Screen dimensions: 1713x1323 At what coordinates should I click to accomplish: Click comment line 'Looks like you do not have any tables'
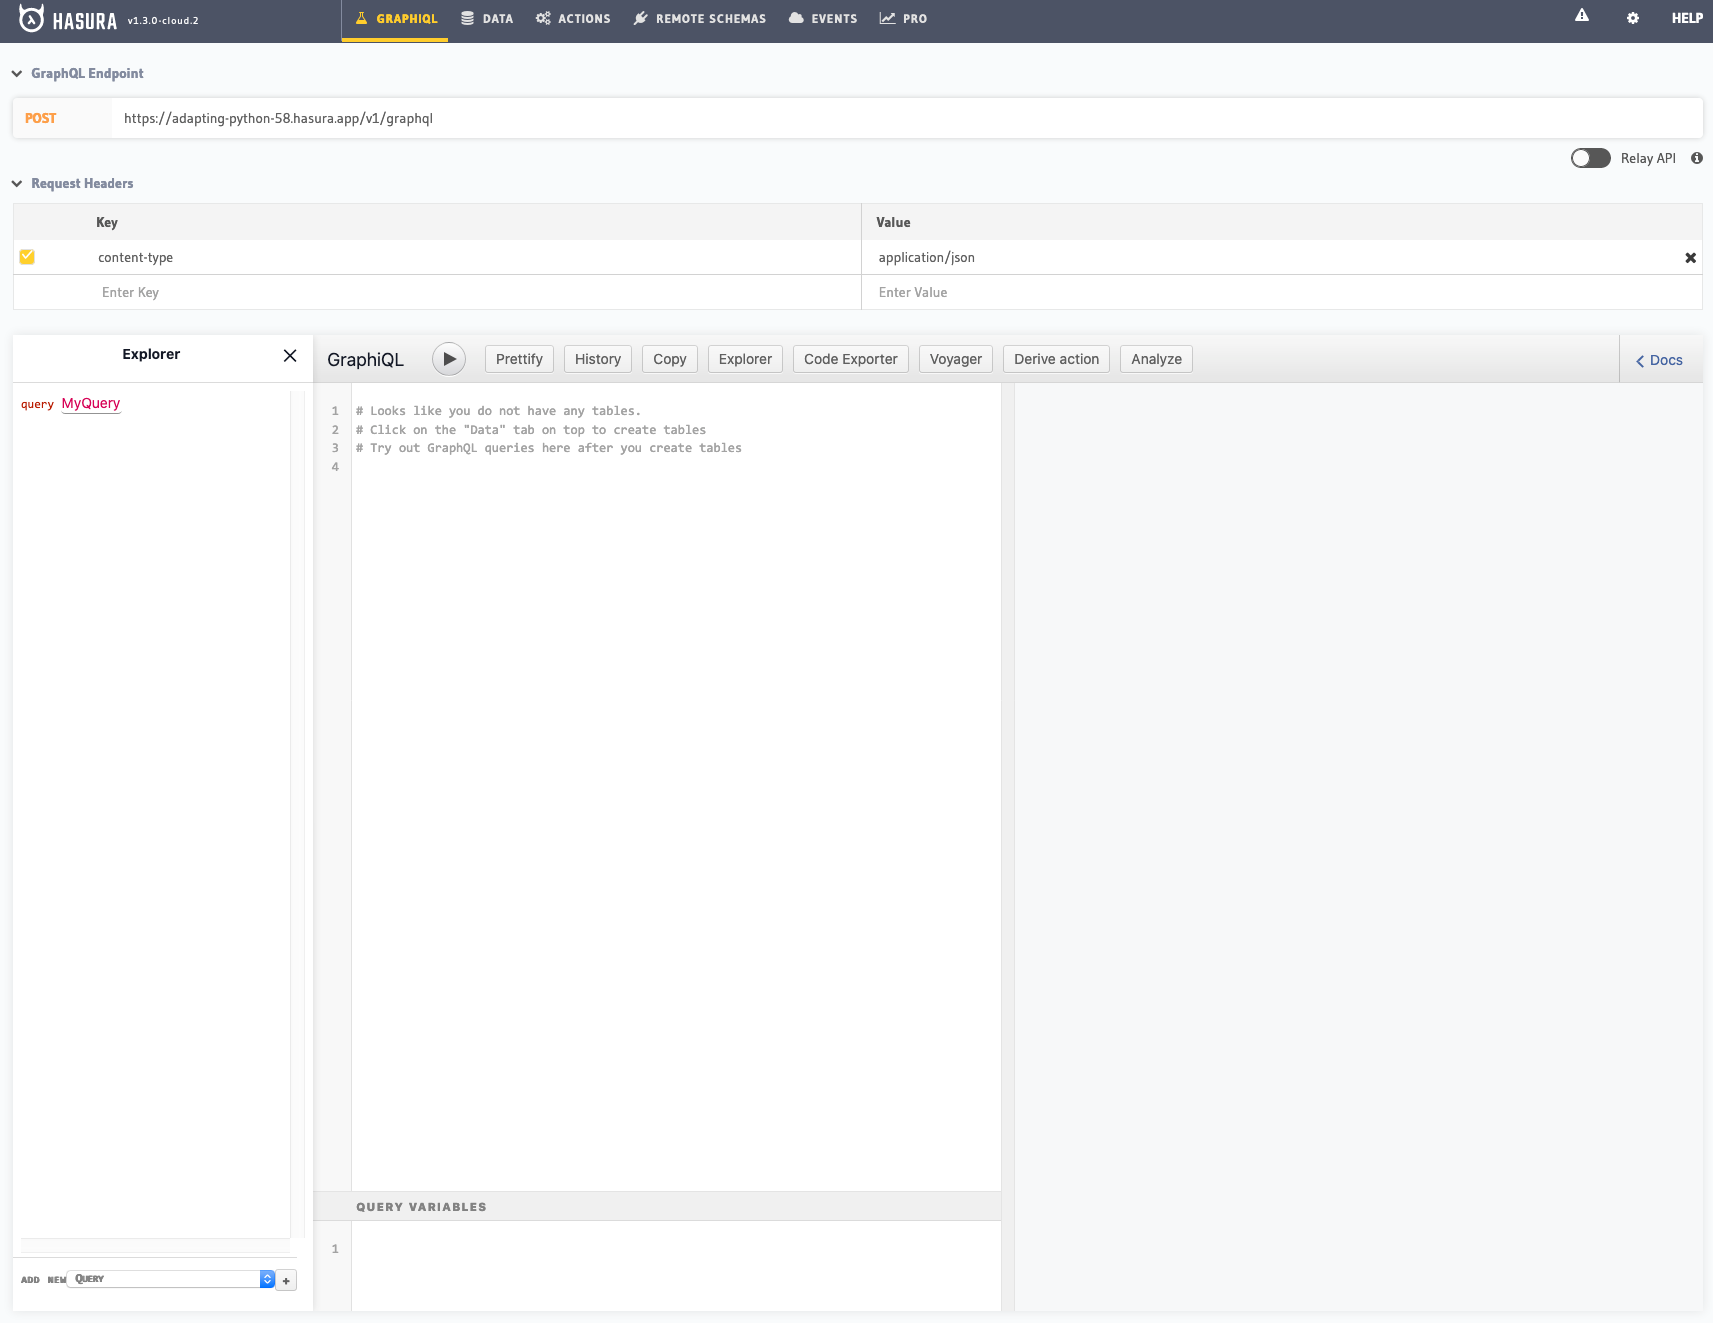click(x=498, y=411)
